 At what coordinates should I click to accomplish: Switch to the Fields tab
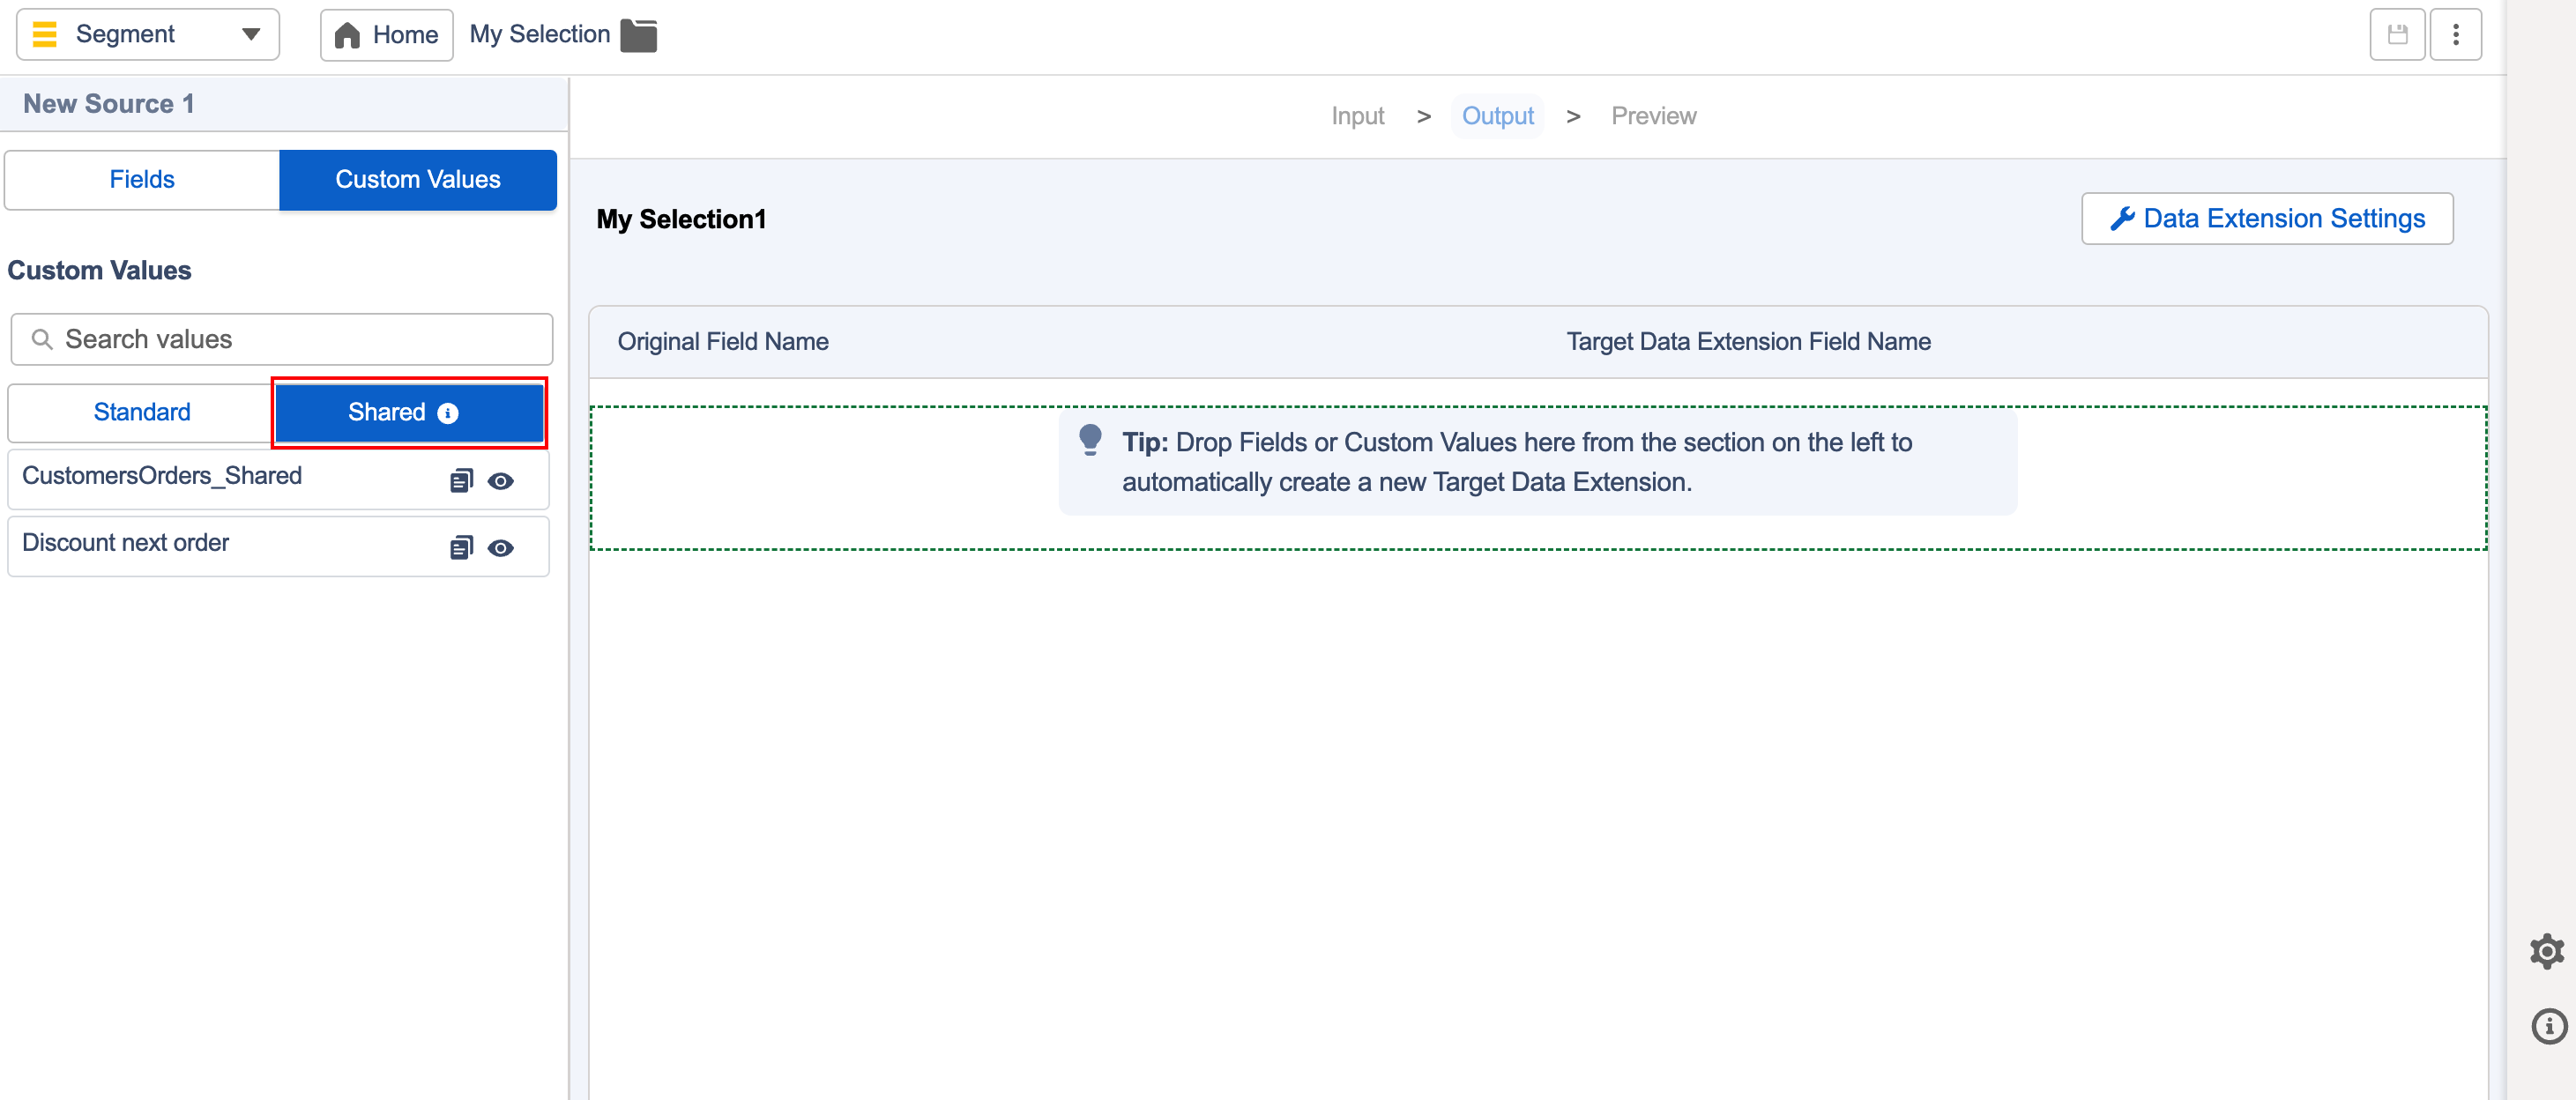(x=142, y=180)
